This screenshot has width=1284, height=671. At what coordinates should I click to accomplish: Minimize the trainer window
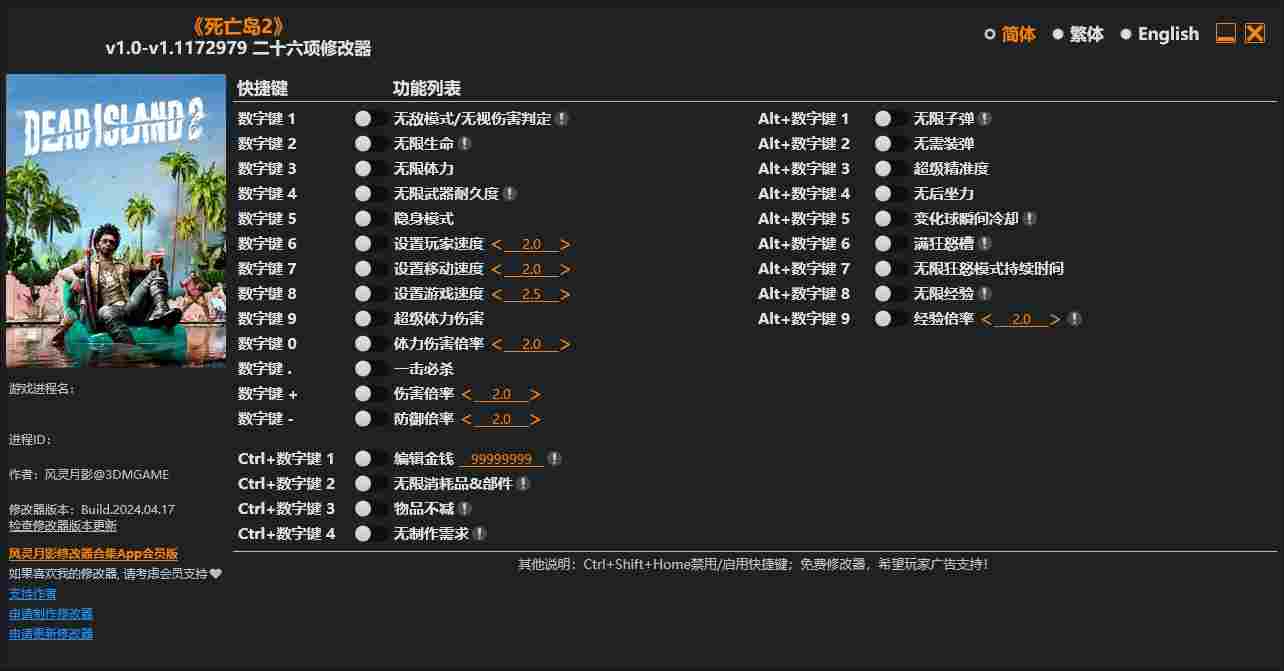point(1226,33)
